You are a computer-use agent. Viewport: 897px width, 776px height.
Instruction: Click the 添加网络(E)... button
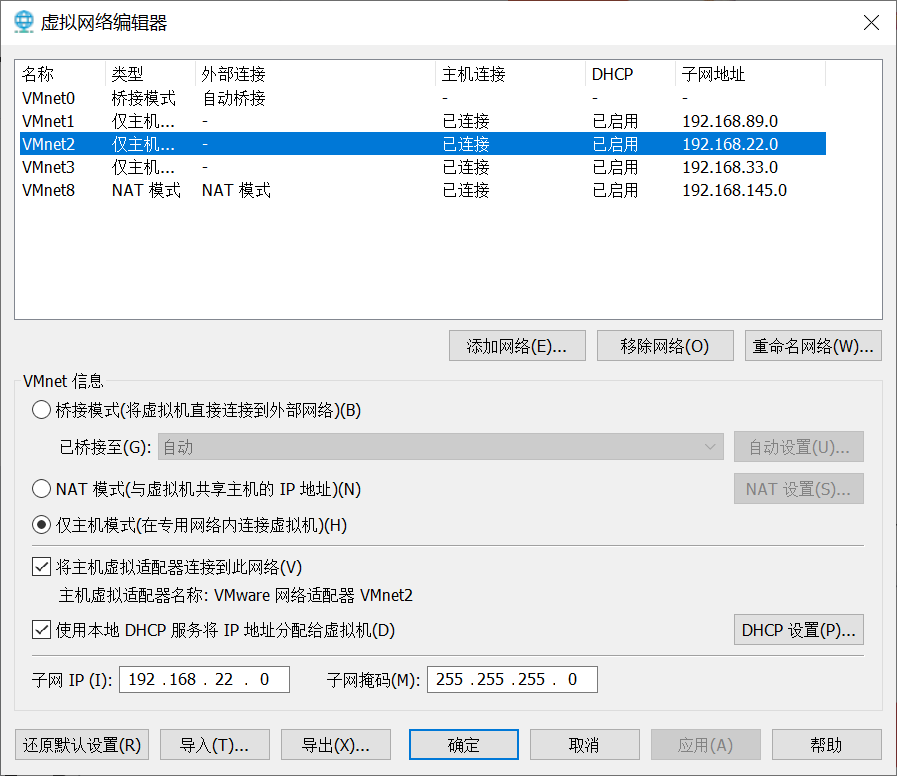click(517, 346)
